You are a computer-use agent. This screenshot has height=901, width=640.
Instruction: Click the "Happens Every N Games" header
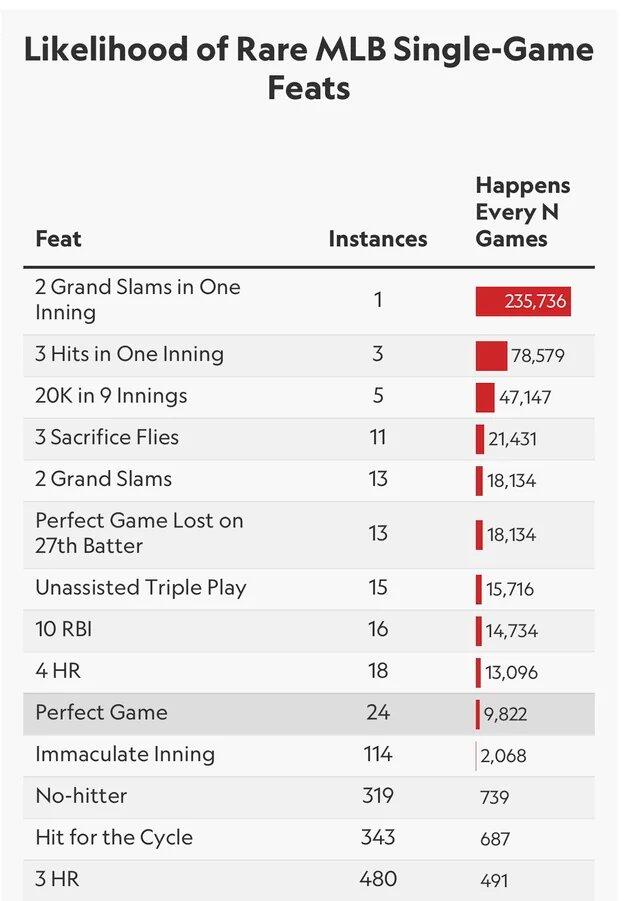pos(523,212)
